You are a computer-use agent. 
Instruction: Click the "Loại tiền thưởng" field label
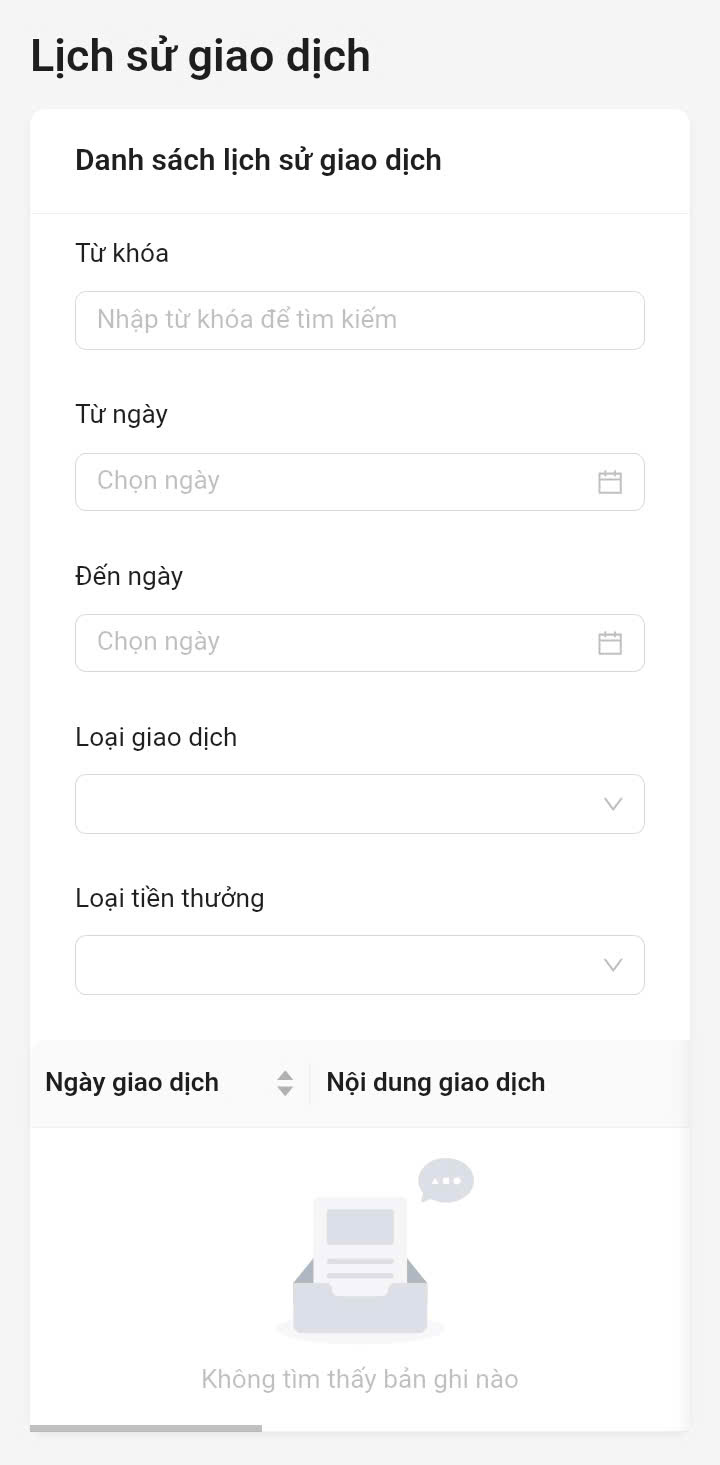(x=170, y=898)
